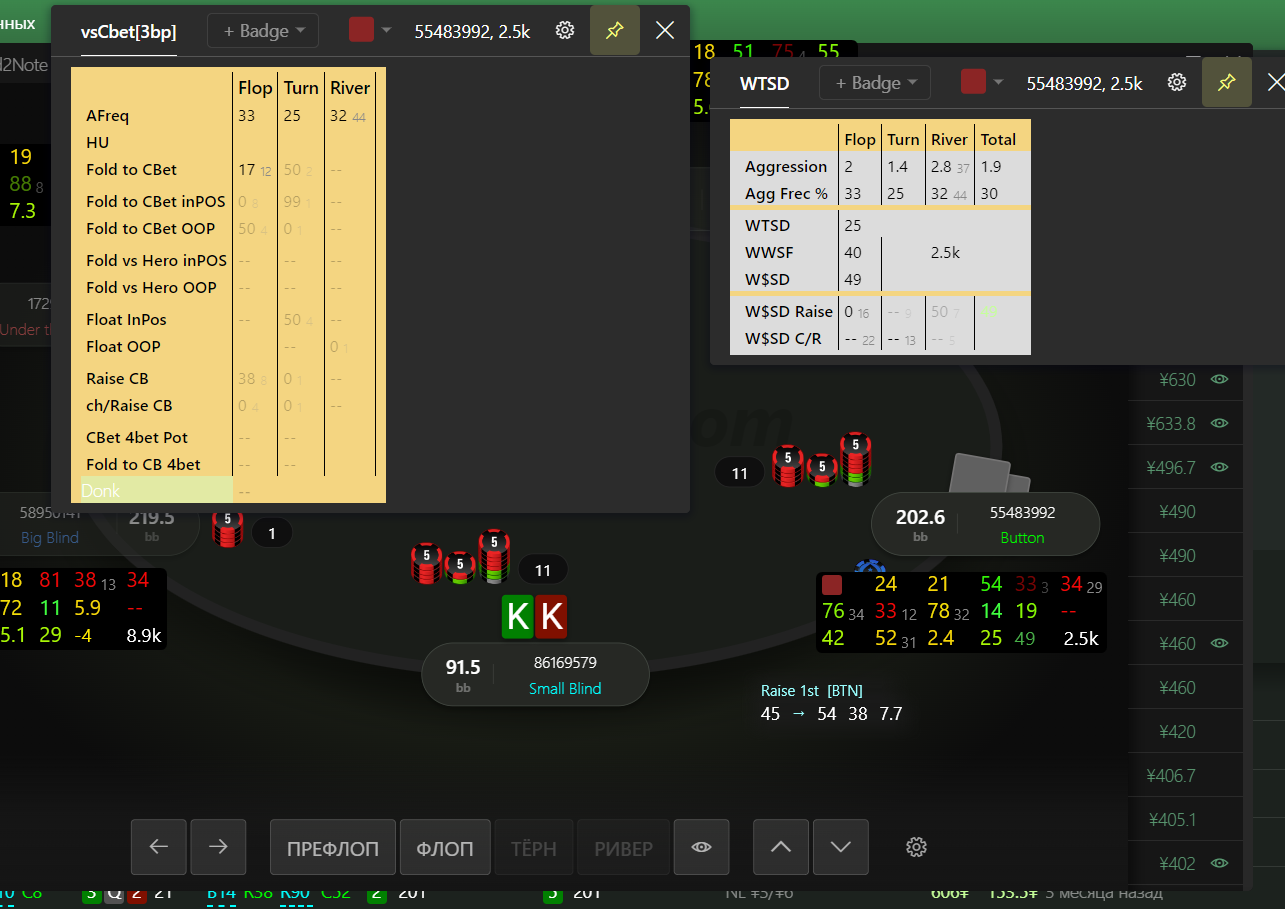
Task: Toggle eye icon next to ¥633.8
Action: [x=1219, y=423]
